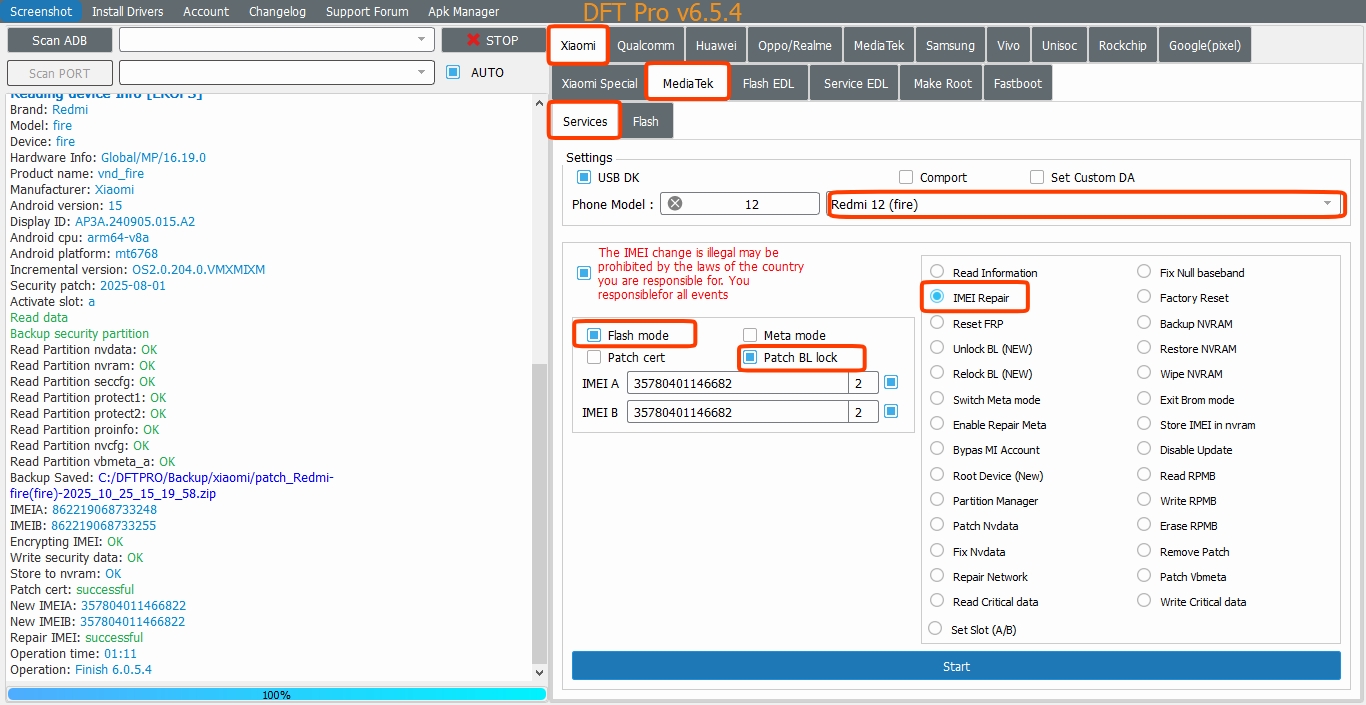1366x705 pixels.
Task: Open the Oppo/Realme tab
Action: (x=795, y=45)
